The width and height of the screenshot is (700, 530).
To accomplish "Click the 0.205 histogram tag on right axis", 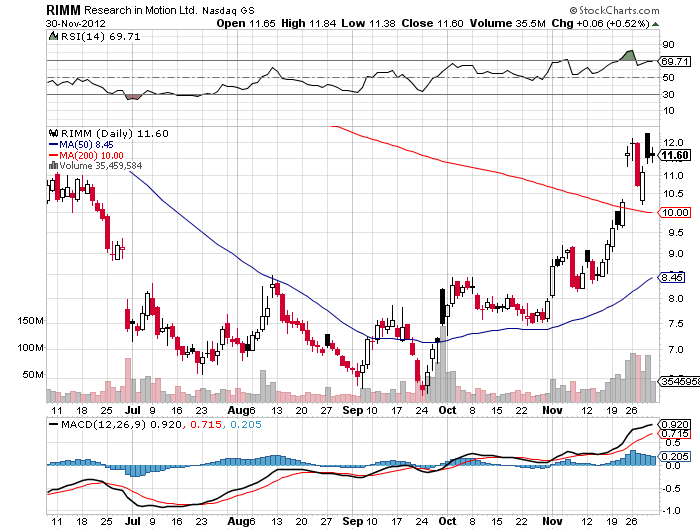I will [675, 457].
